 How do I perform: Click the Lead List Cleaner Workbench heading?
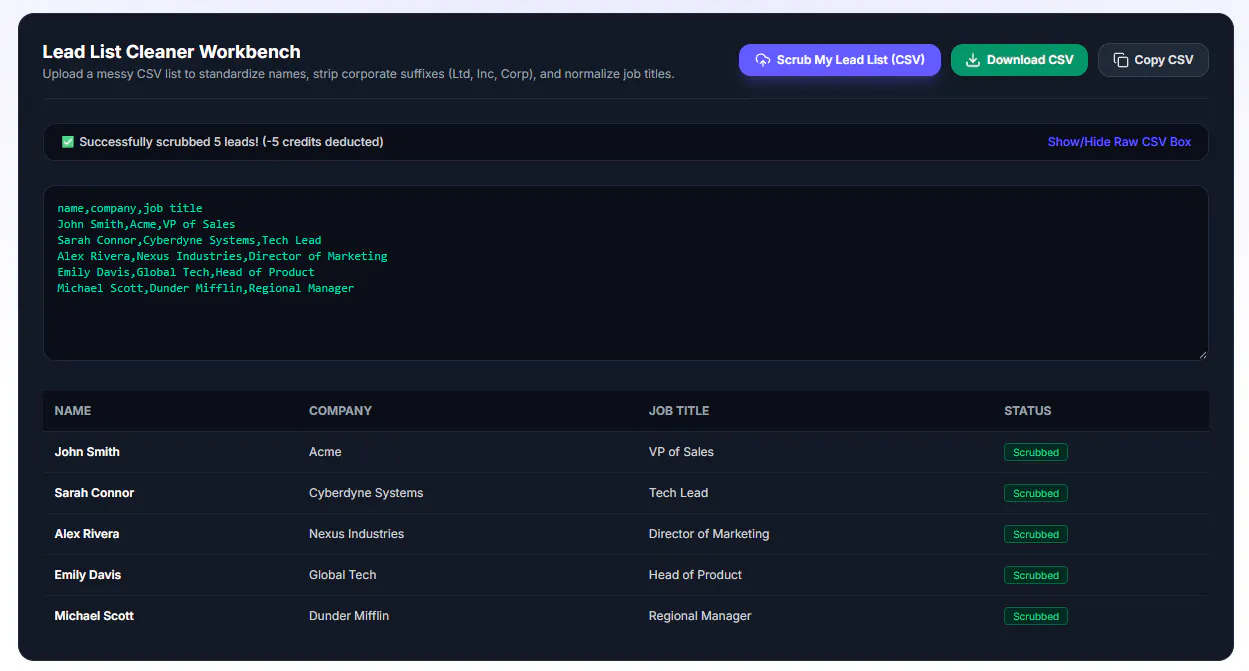[x=171, y=52]
